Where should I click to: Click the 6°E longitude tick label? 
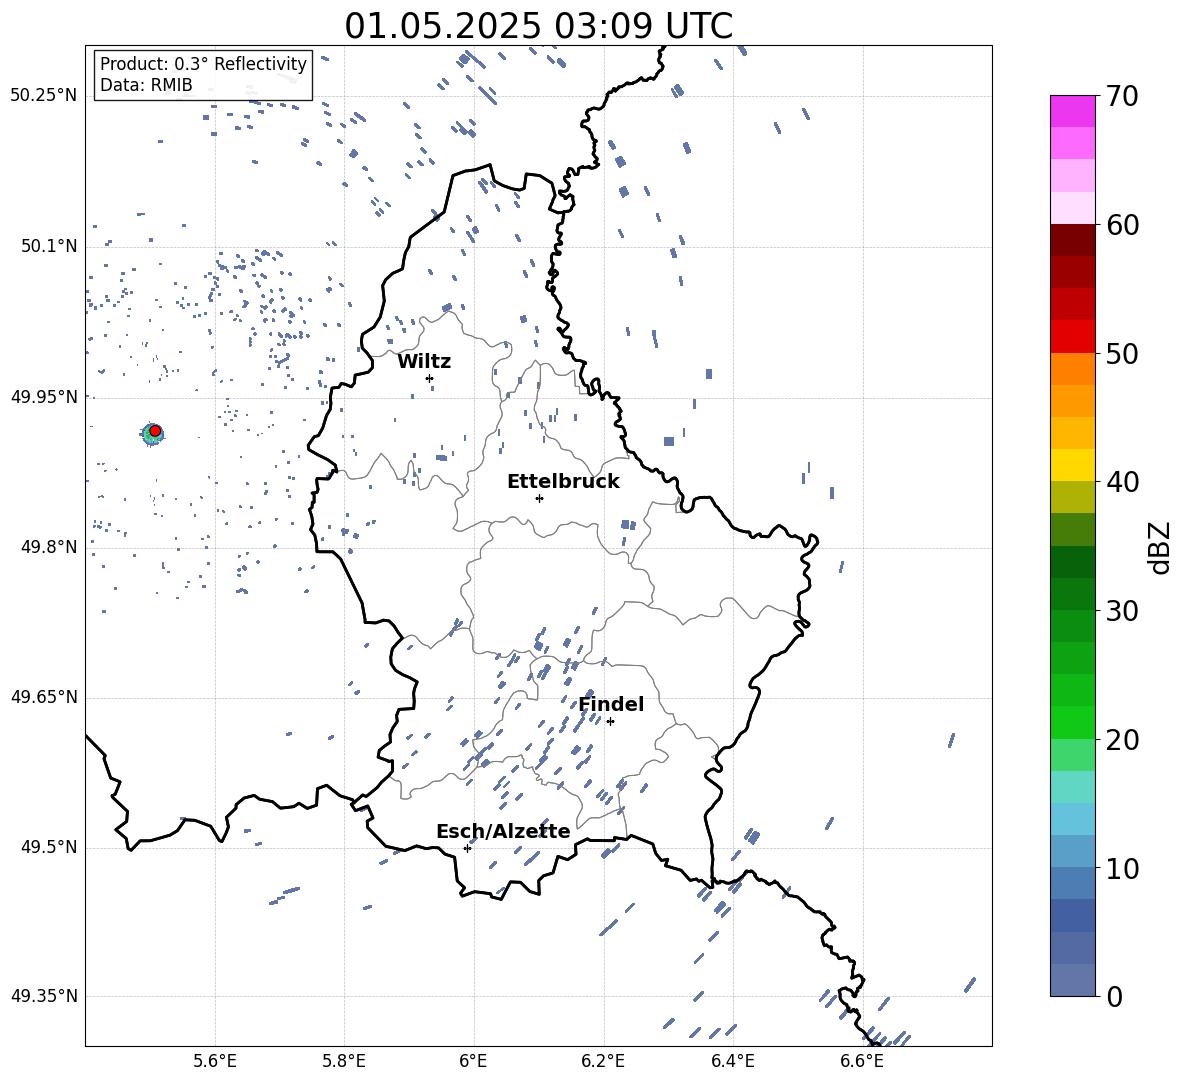(x=473, y=1061)
